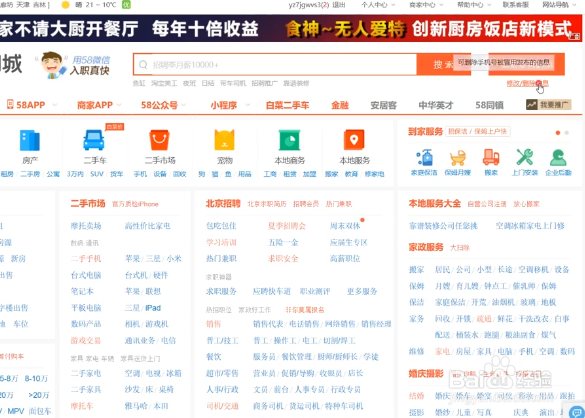Expand the 58APP dropdown arrow
Image resolution: width=585 pixels, height=418 pixels.
(x=54, y=105)
